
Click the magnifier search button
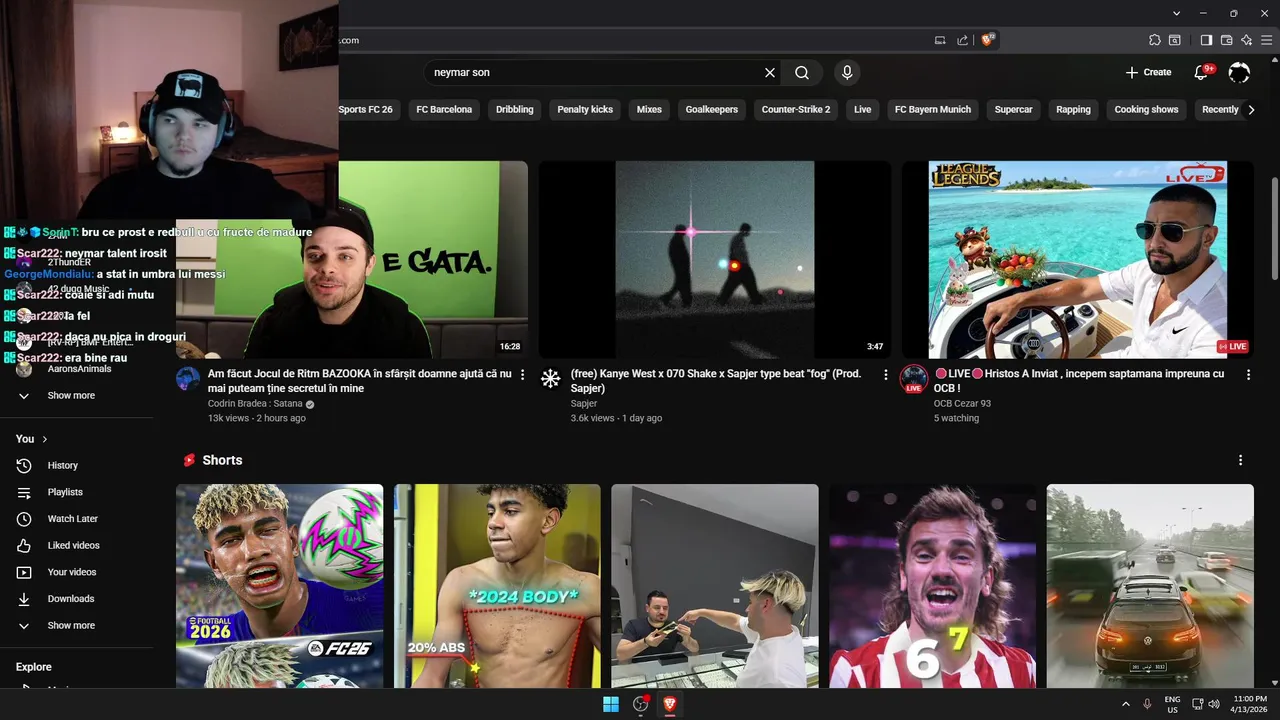(x=802, y=73)
